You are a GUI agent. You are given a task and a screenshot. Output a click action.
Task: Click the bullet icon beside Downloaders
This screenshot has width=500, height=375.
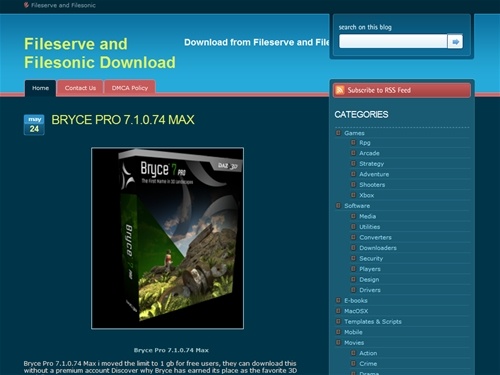353,248
